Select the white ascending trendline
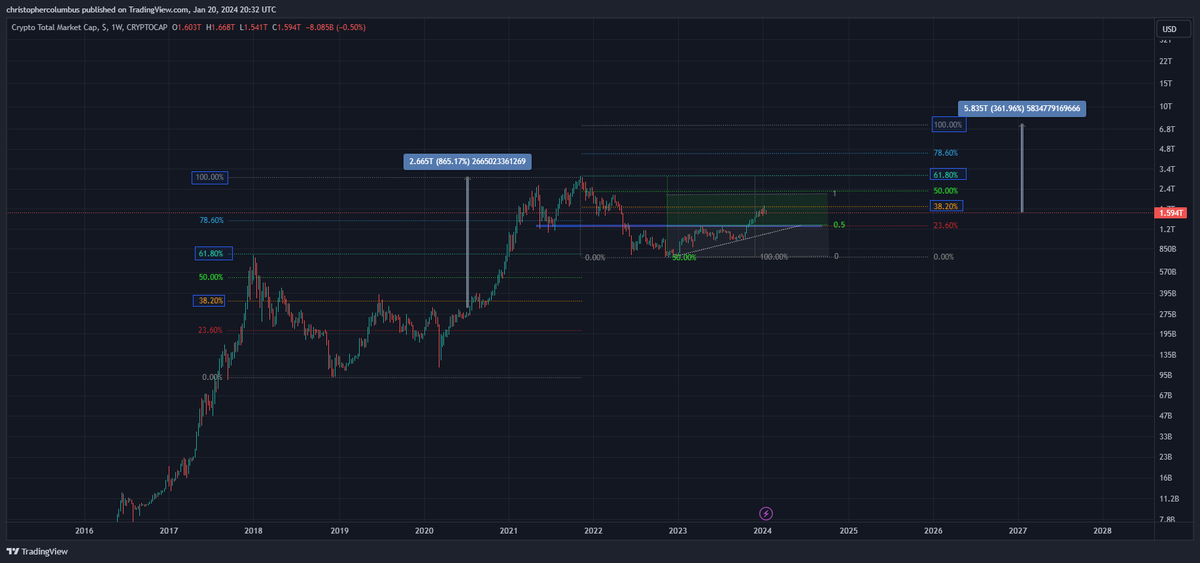 740,241
